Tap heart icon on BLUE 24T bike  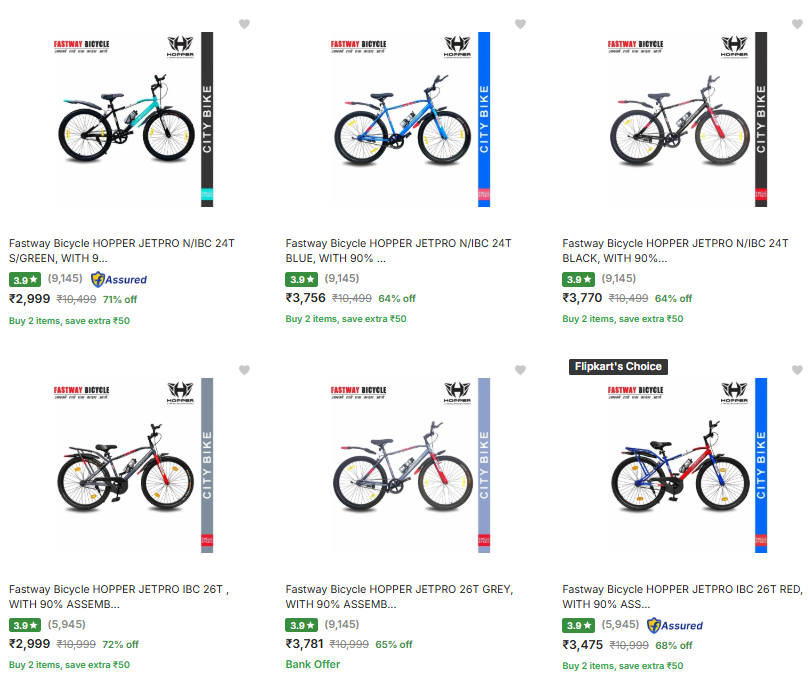(520, 24)
